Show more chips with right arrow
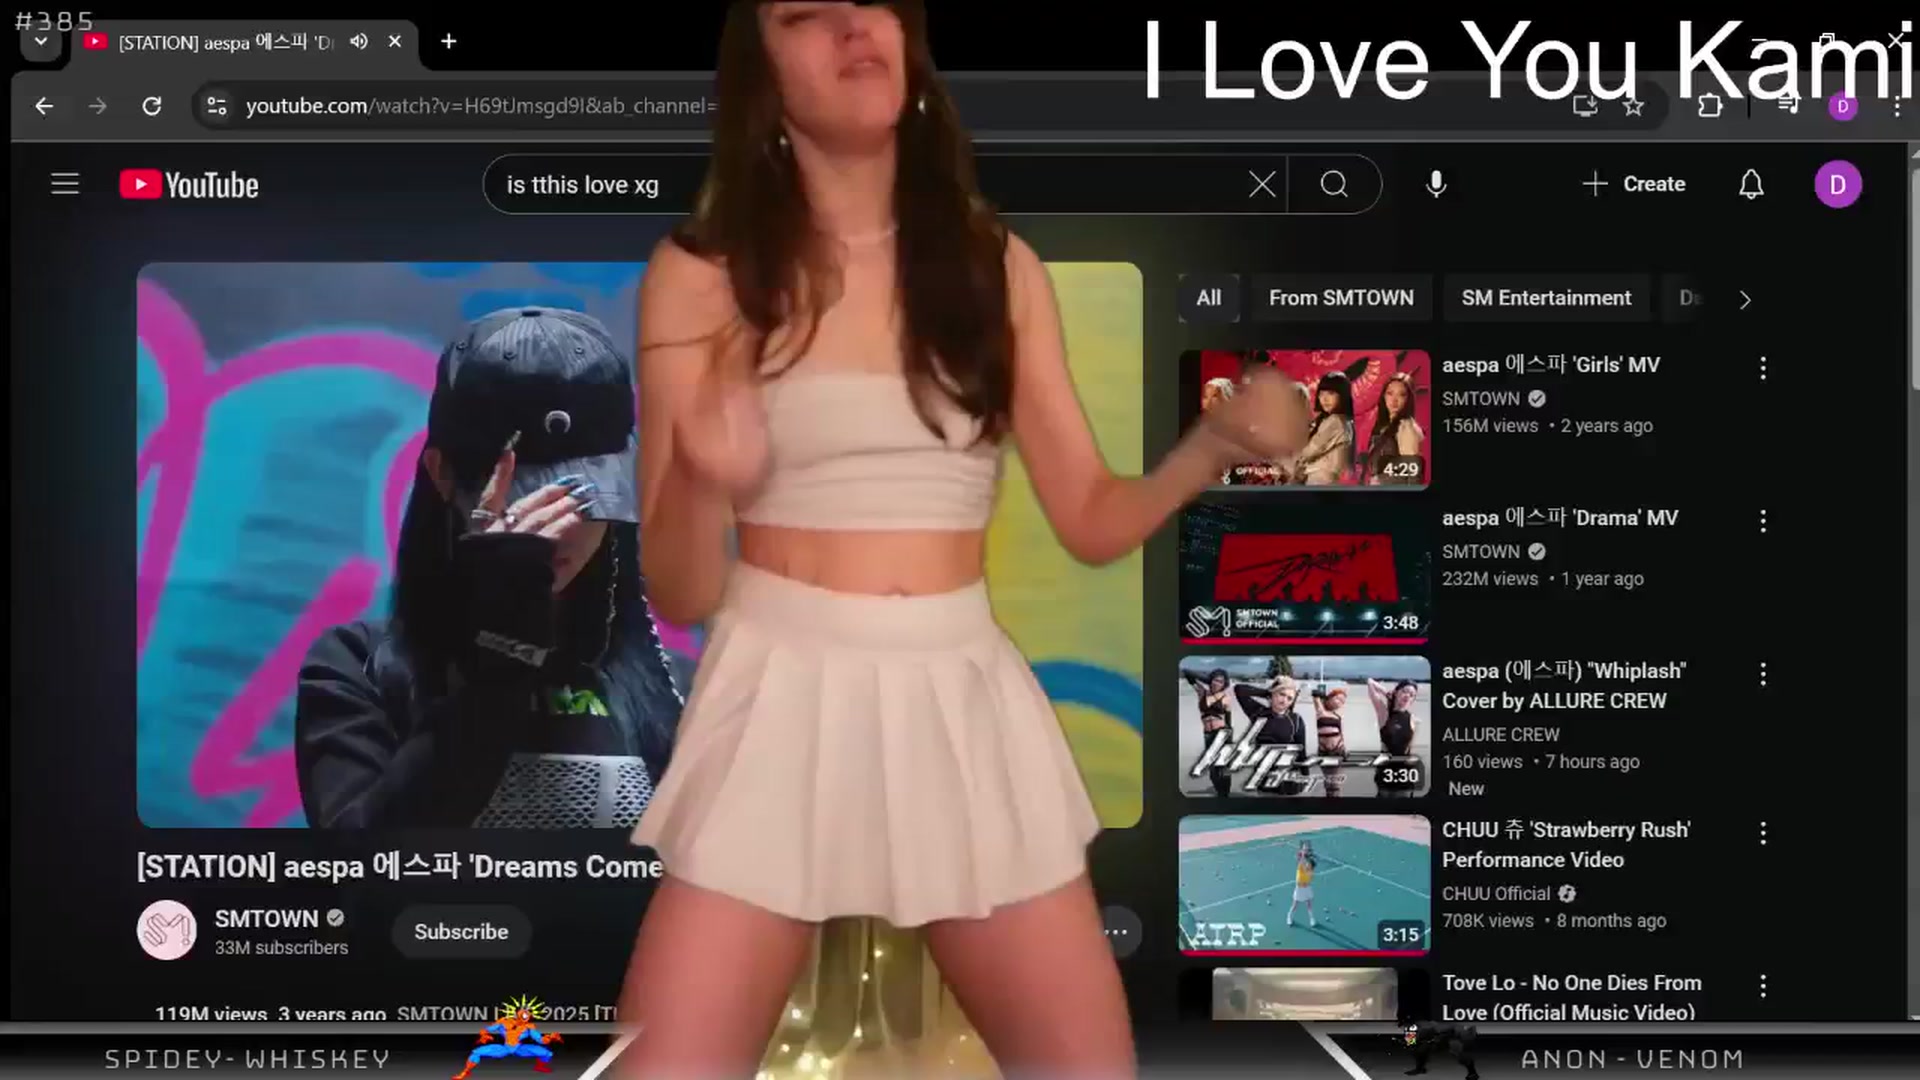 click(x=1745, y=300)
